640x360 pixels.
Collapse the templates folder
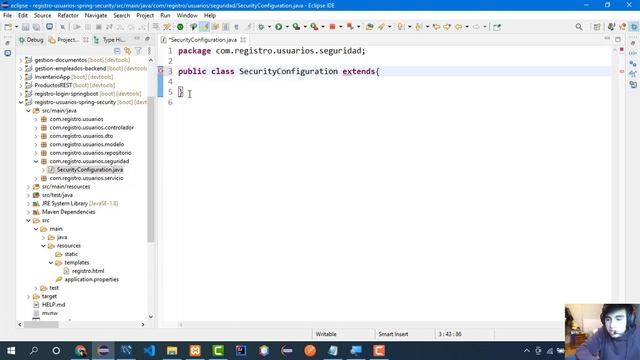coord(51,262)
